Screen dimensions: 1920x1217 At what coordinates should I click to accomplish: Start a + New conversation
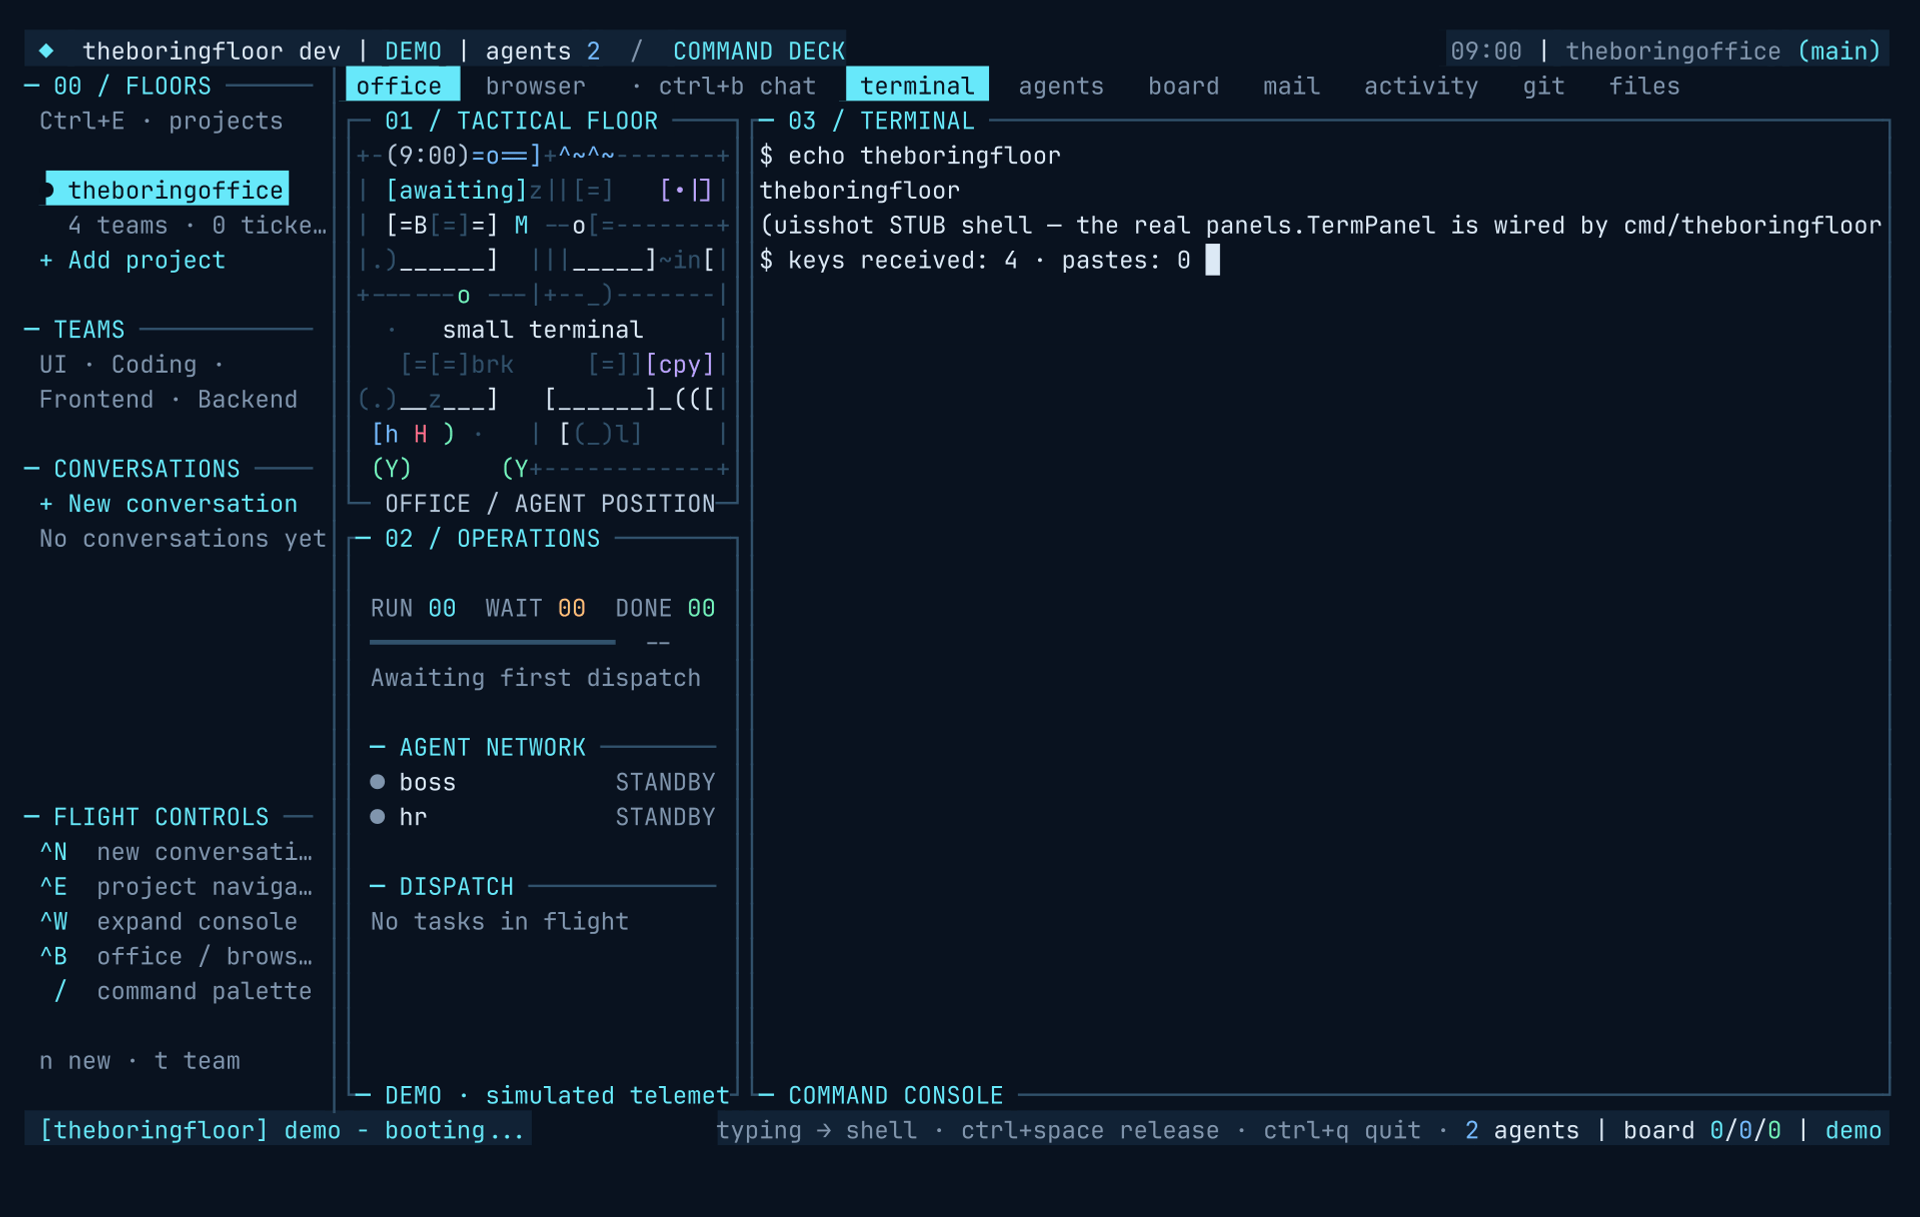tap(168, 504)
